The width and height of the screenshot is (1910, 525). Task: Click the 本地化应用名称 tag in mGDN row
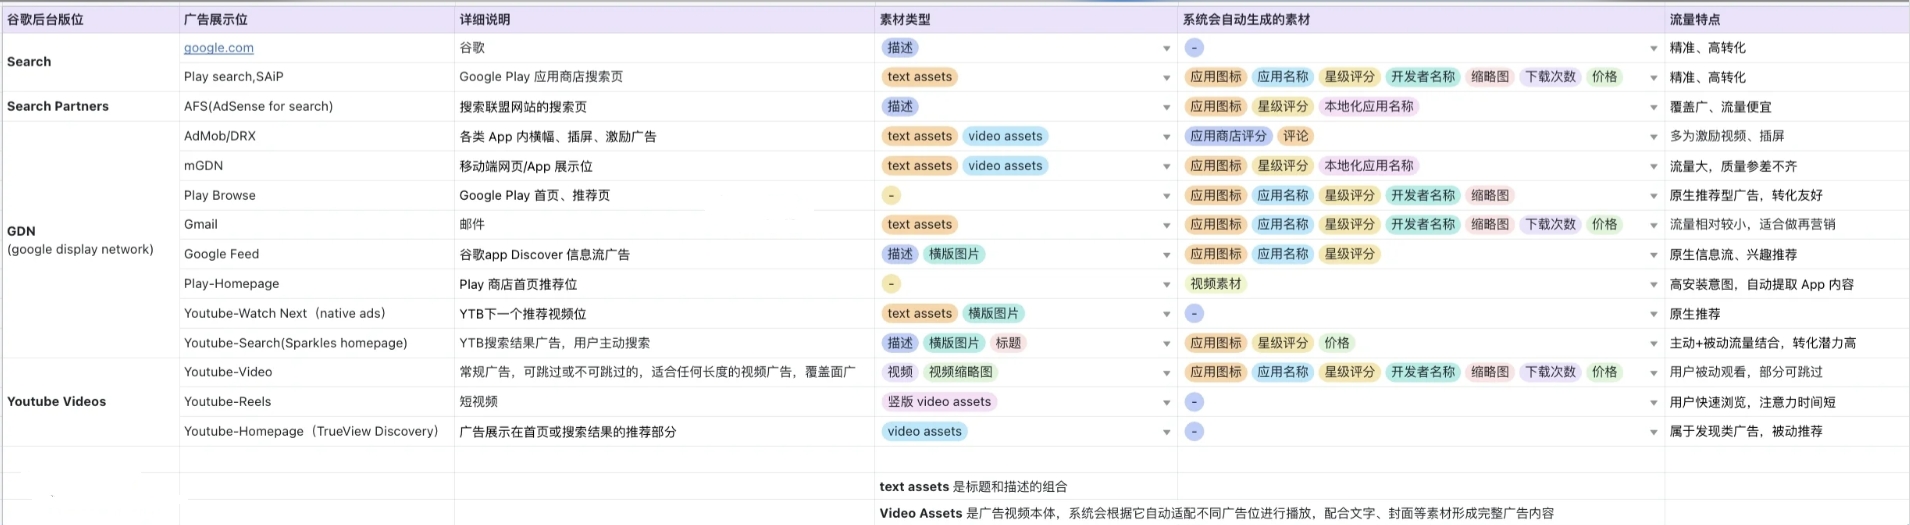(1368, 166)
